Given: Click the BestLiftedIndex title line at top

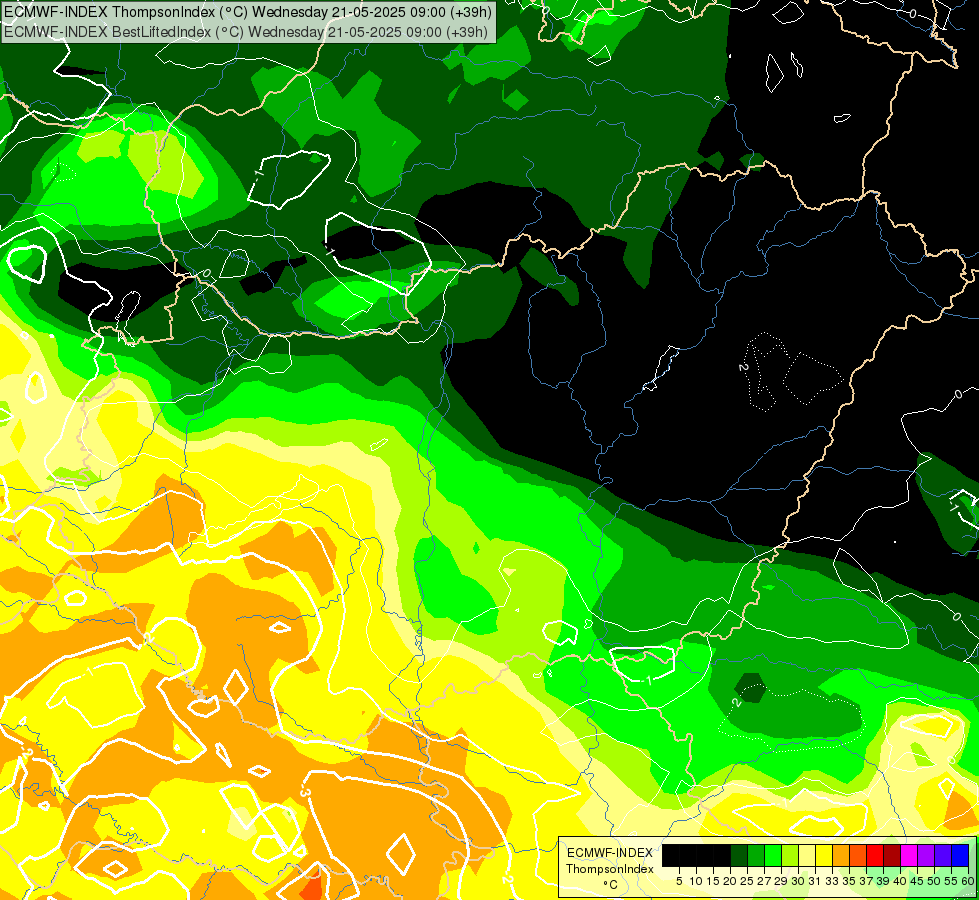Looking at the screenshot, I should click(x=246, y=31).
